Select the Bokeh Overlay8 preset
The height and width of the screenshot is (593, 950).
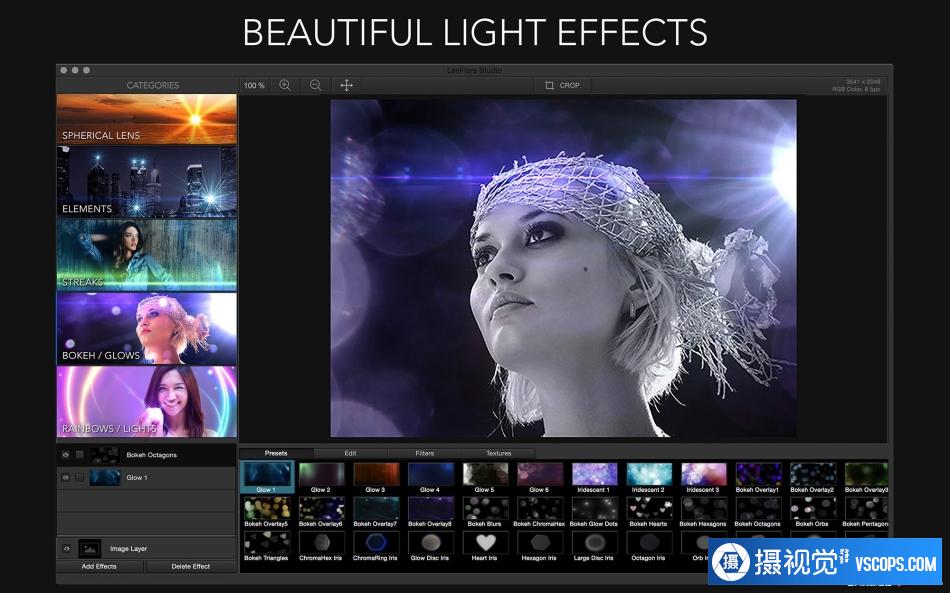430,512
